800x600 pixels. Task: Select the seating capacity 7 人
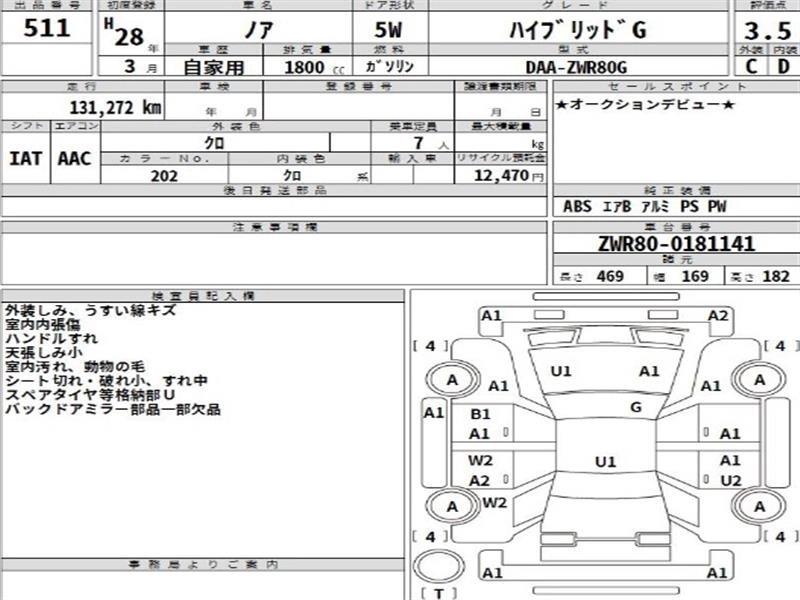tap(430, 143)
